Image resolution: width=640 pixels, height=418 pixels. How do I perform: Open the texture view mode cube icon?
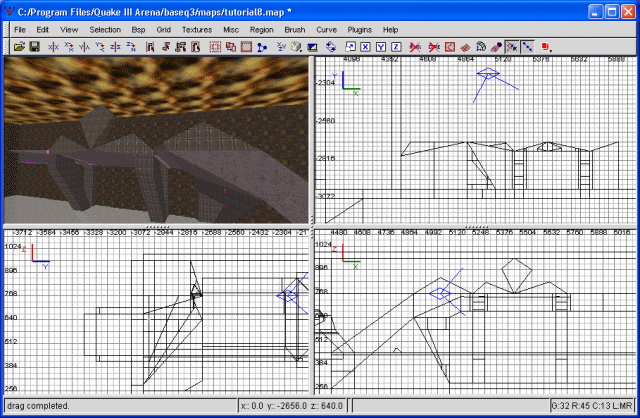(297, 47)
